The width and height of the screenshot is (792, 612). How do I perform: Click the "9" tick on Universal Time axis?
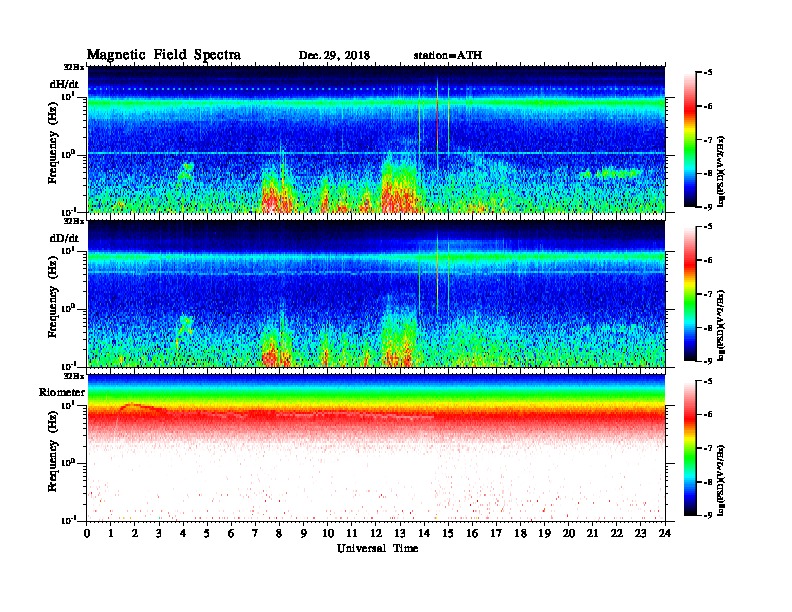tap(304, 534)
